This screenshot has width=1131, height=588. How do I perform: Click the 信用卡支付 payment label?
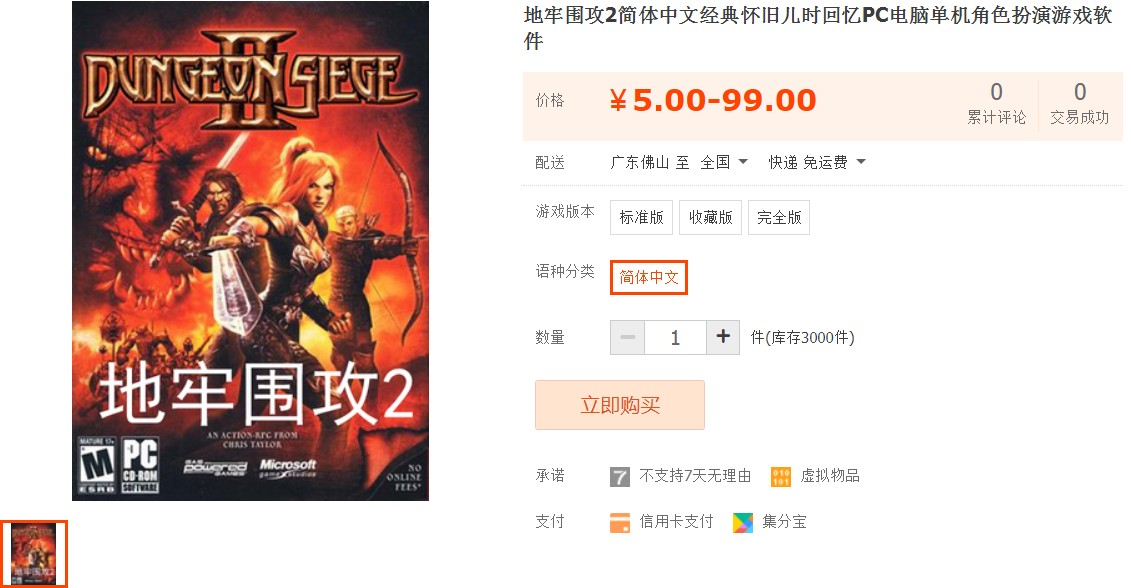point(676,522)
